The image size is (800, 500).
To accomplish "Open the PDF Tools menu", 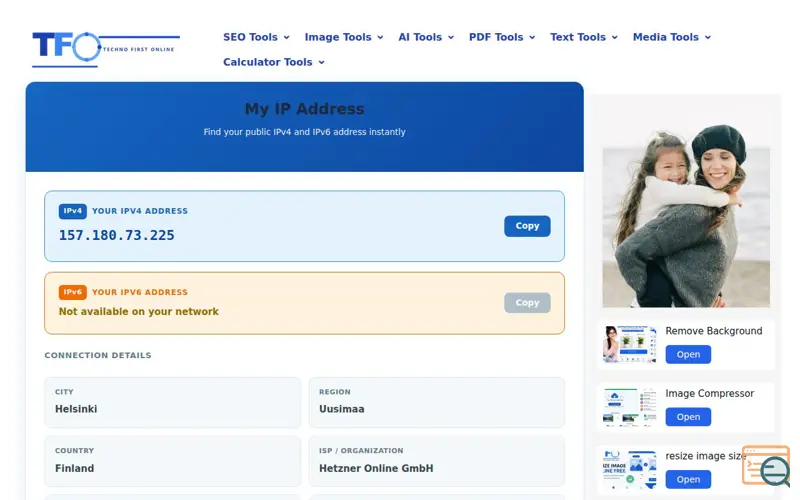I will pyautogui.click(x=502, y=37).
